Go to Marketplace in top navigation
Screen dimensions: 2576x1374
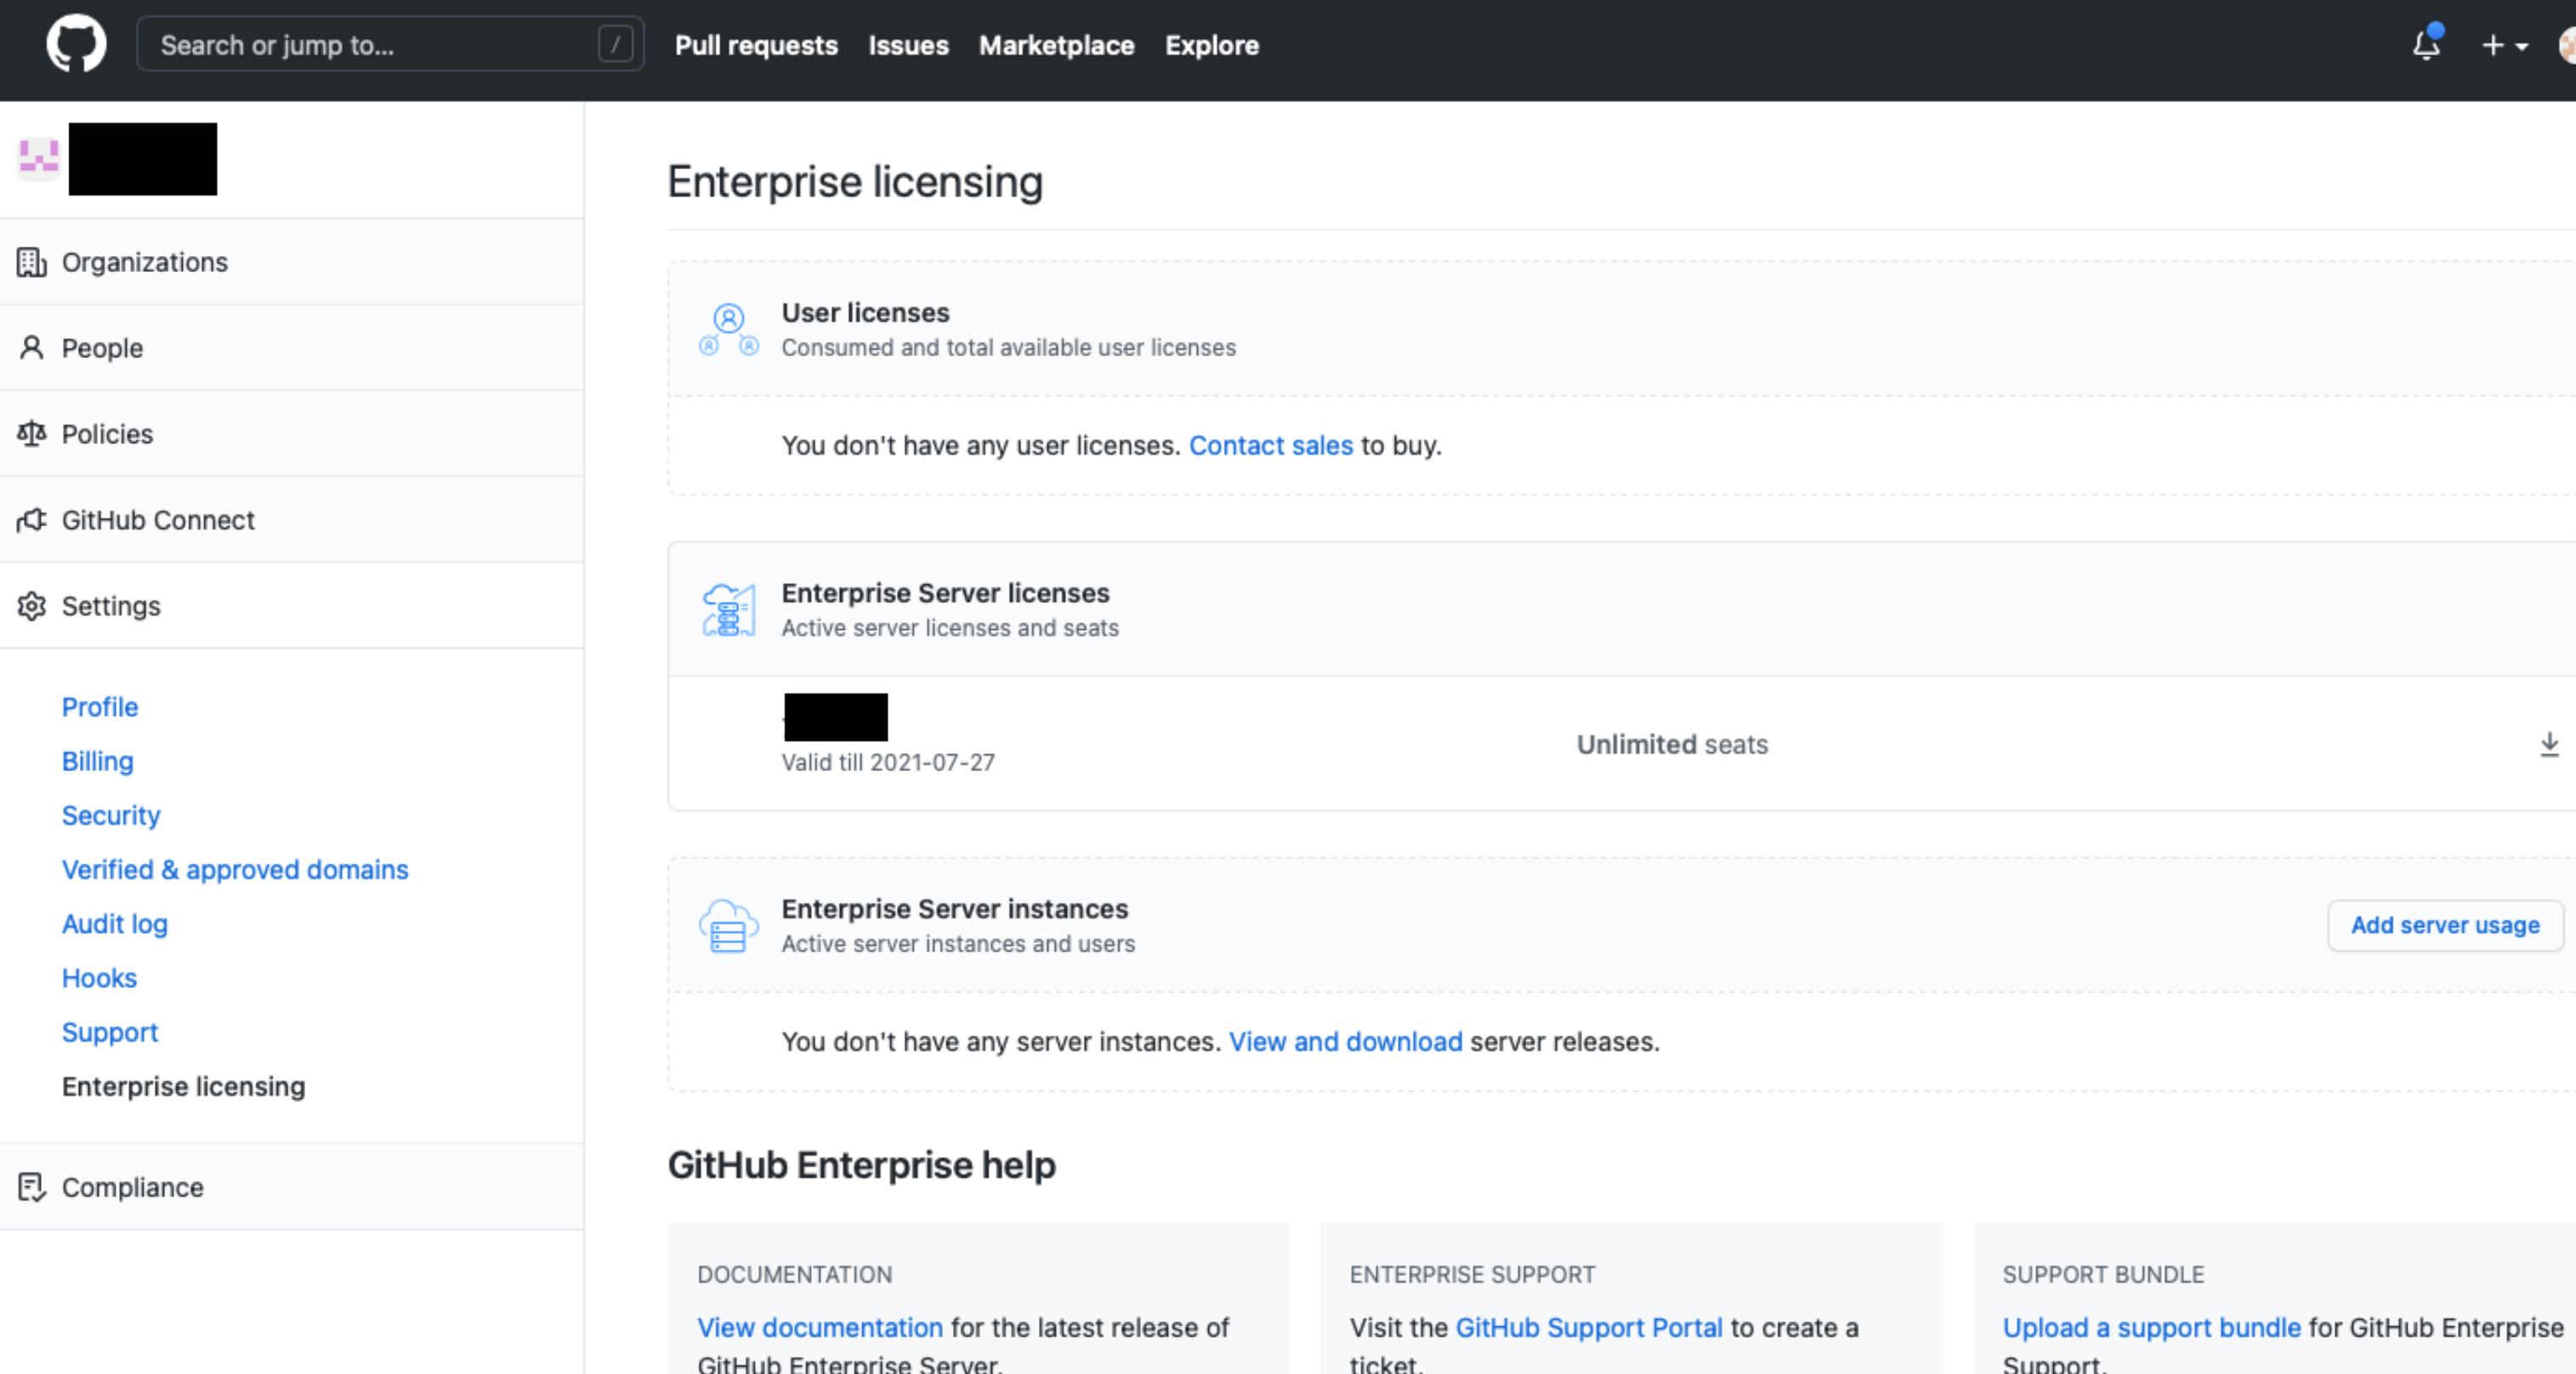pos(1056,45)
